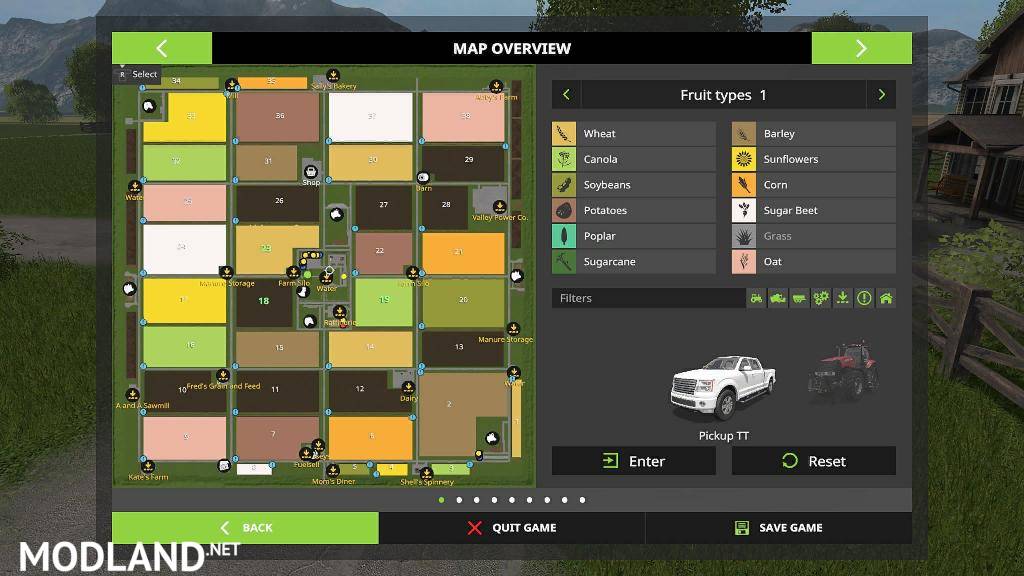This screenshot has height=576, width=1024.
Task: Click the Sugar Beet crop icon
Action: [744, 210]
